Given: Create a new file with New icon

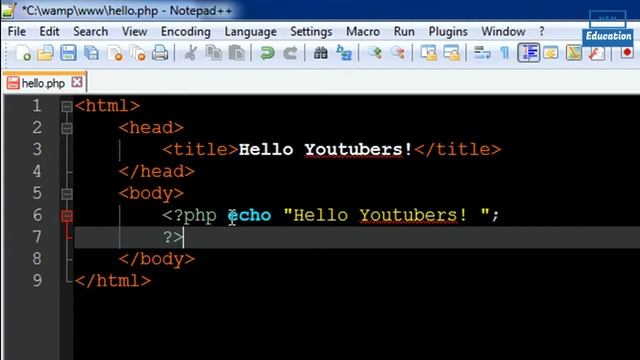Looking at the screenshot, I should pos(23,53).
